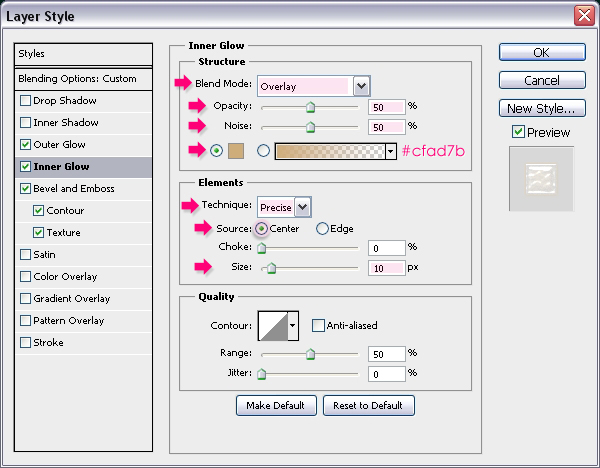Screen dimensions: 600x468
Task: Click the Opacity slider handle
Action: pos(310,106)
